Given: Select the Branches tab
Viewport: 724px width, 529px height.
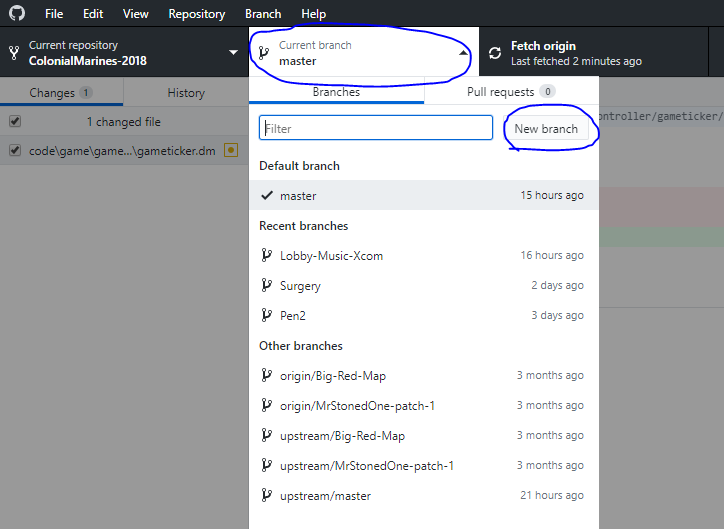Looking at the screenshot, I should coord(336,91).
